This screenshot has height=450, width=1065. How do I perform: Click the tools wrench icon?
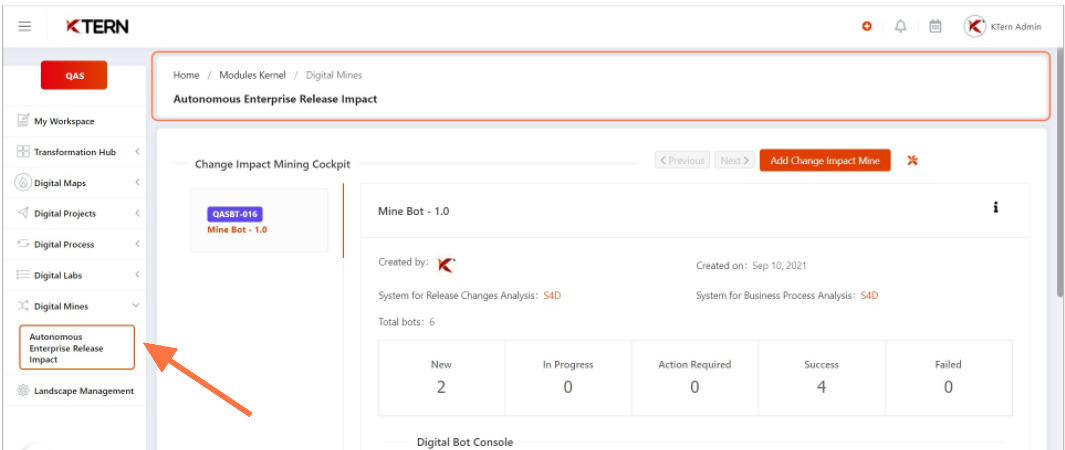click(913, 161)
